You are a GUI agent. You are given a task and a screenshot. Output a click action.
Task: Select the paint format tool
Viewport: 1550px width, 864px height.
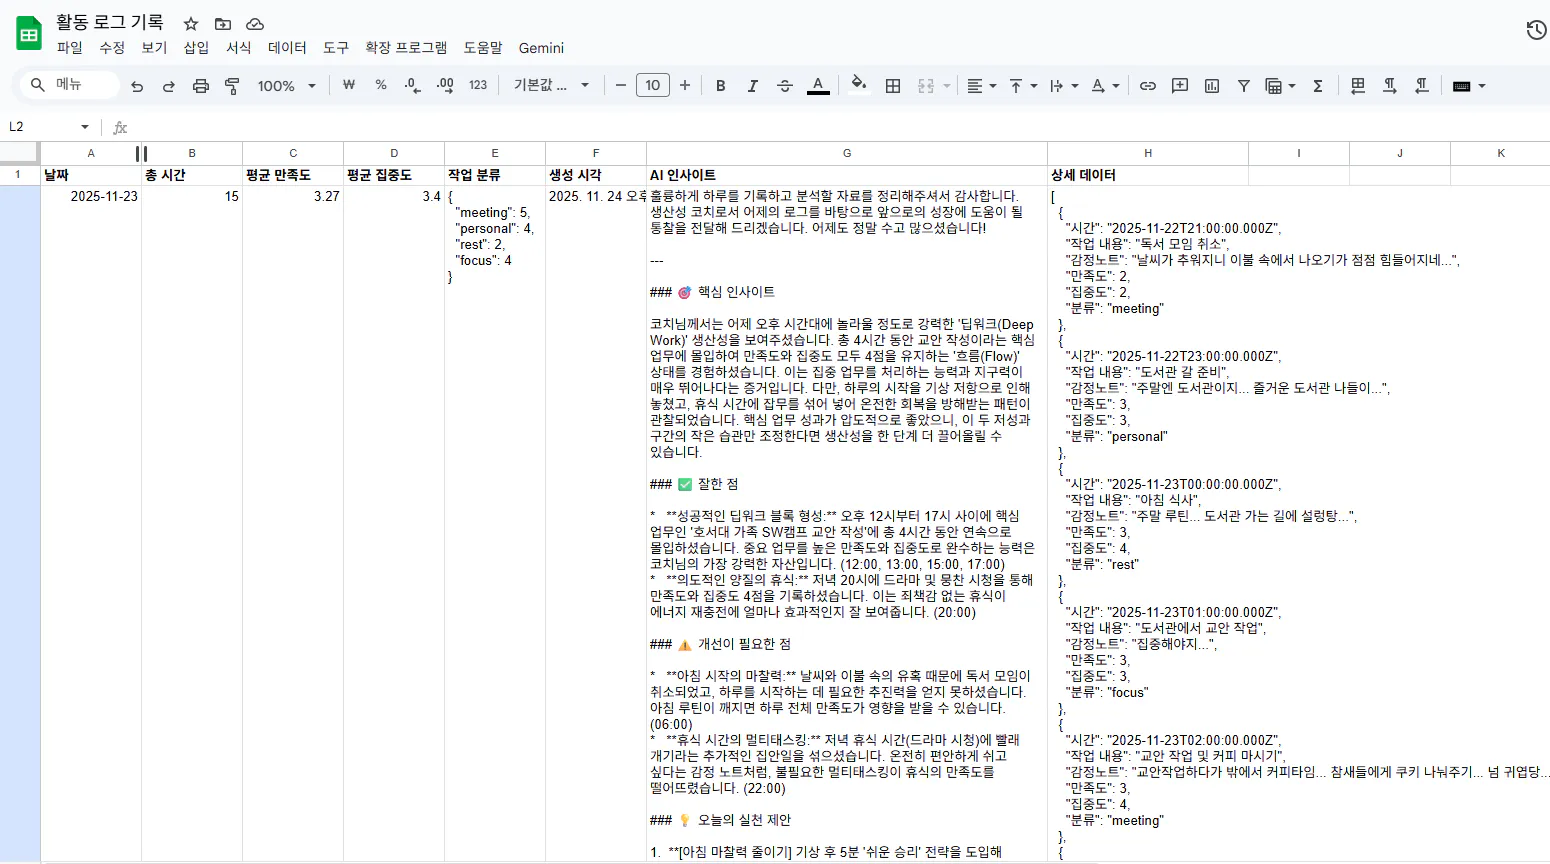click(x=232, y=85)
